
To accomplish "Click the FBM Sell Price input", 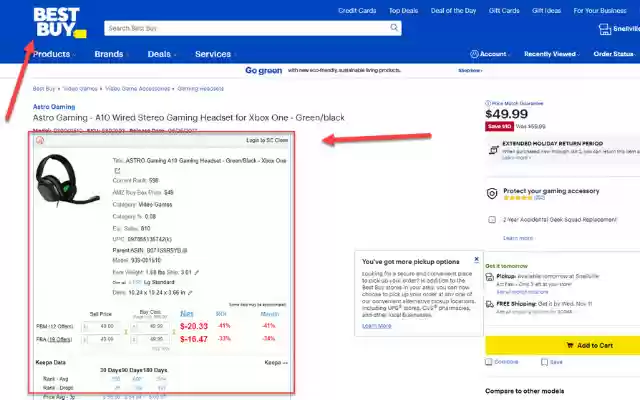I will (101, 327).
